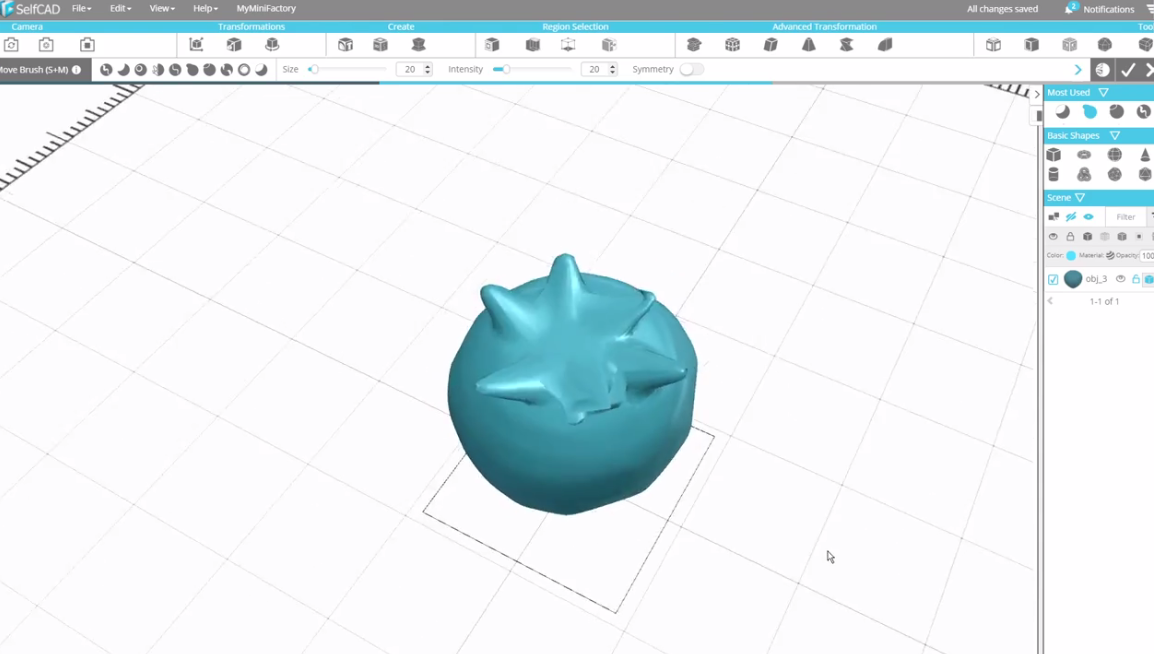Select the Scale transformation tool
Image resolution: width=1154 pixels, height=654 pixels.
click(x=234, y=45)
